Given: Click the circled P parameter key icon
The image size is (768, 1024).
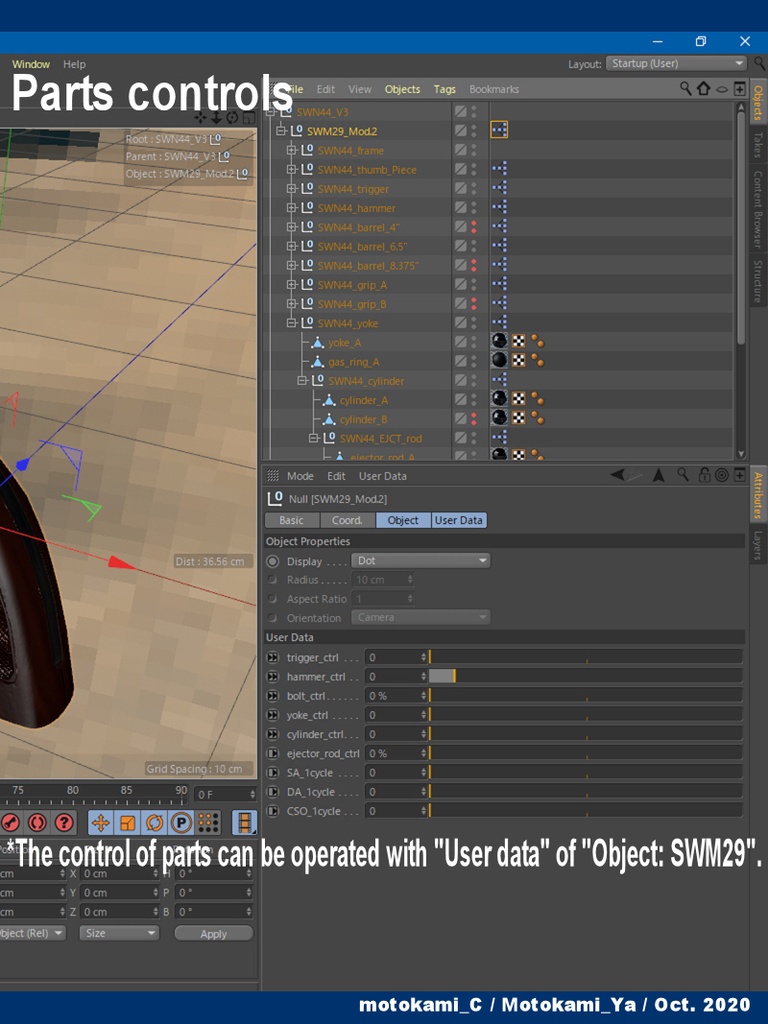Looking at the screenshot, I should 181,823.
